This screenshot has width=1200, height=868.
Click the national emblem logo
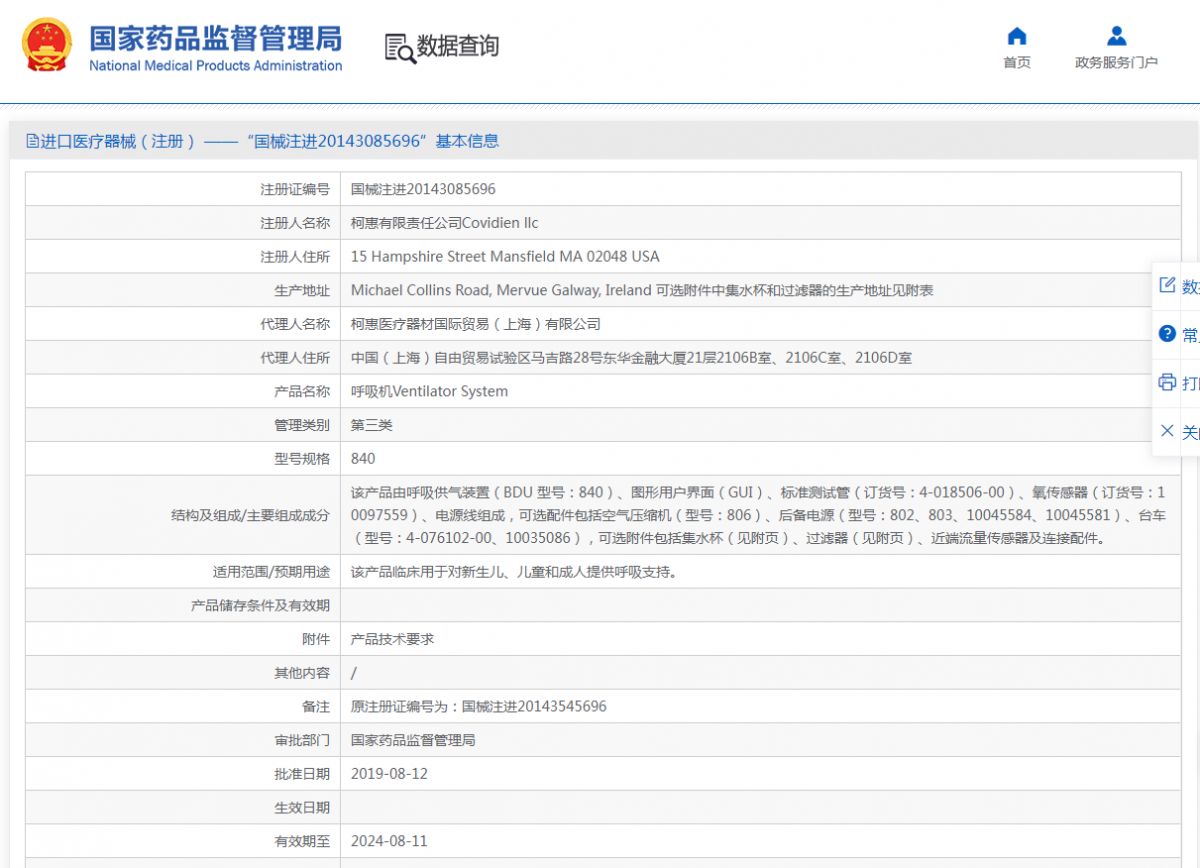coord(47,44)
